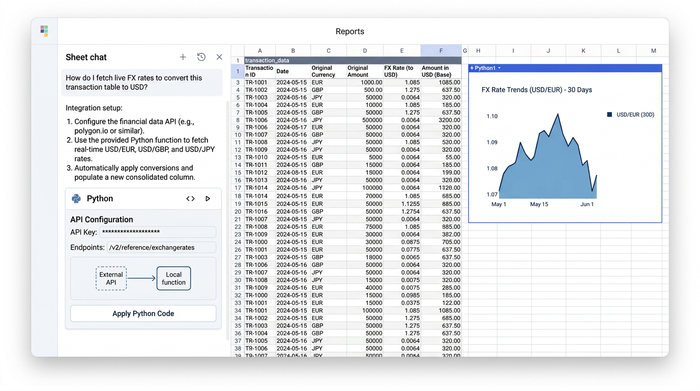Click the API Key input field
The width and height of the screenshot is (700, 391).
point(158,232)
